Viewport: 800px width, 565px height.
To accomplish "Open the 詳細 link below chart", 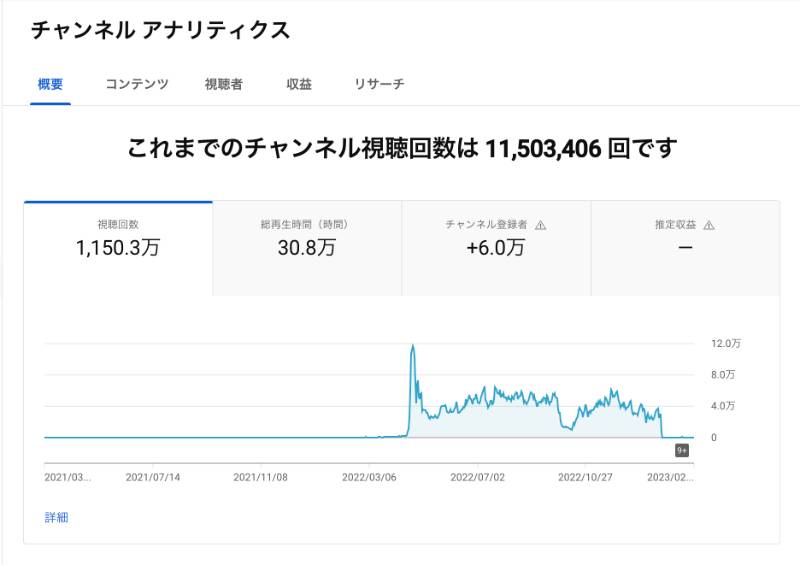I will coord(56,518).
